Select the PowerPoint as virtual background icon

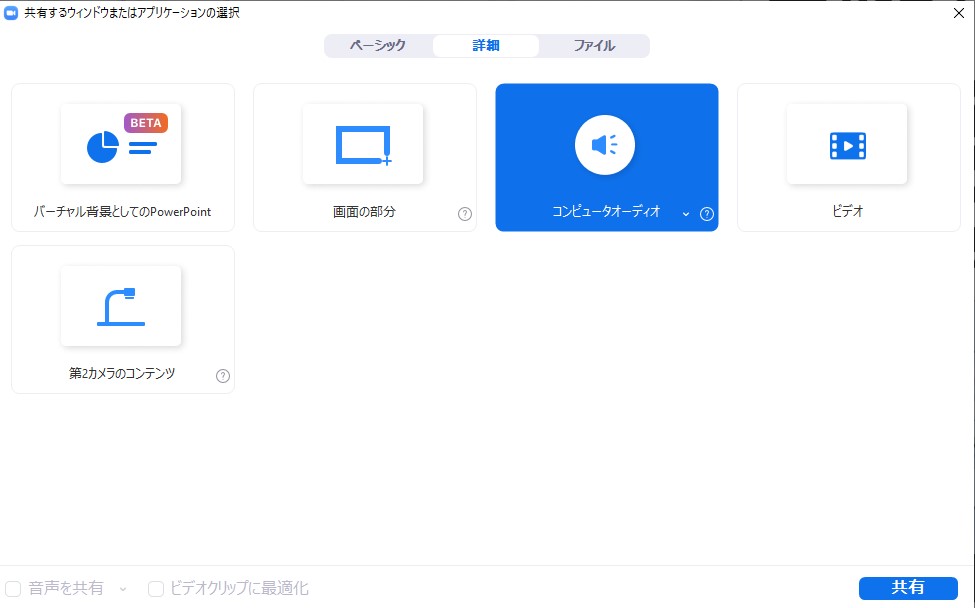pos(121,144)
